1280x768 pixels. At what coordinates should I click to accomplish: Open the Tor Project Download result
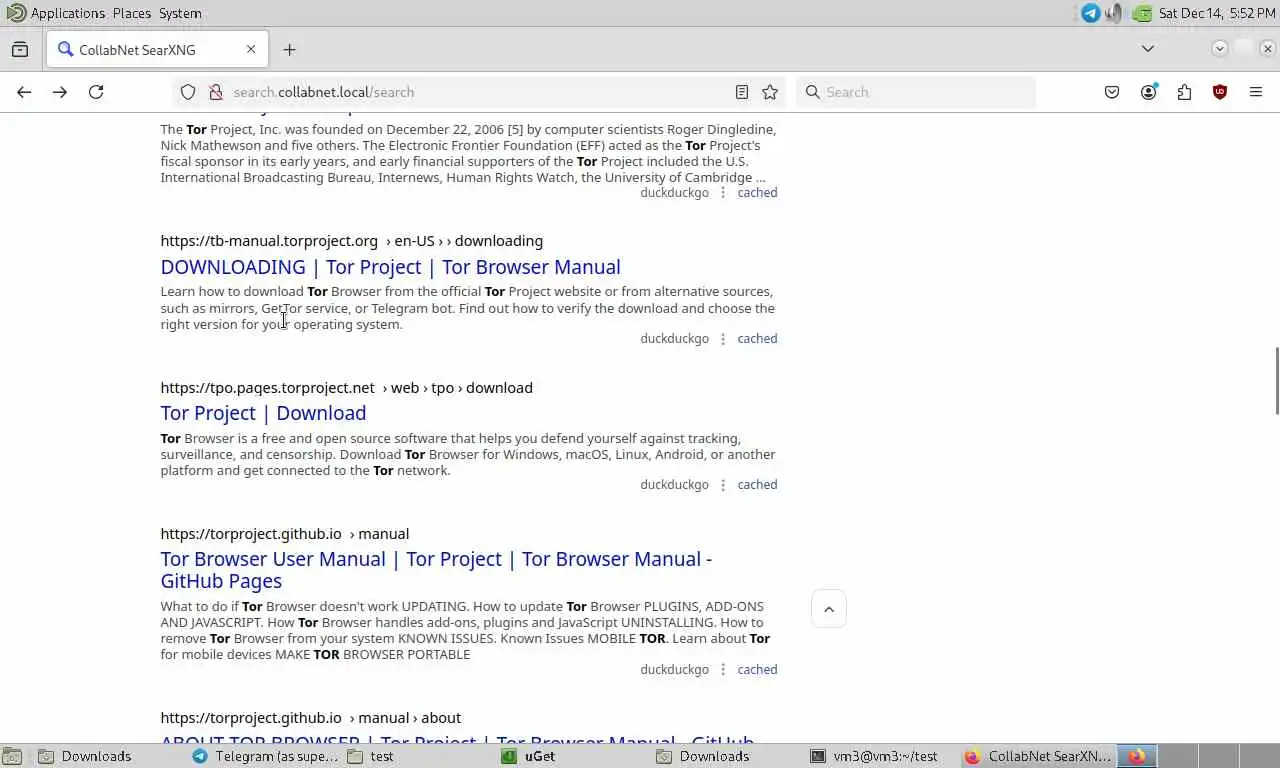(x=263, y=413)
